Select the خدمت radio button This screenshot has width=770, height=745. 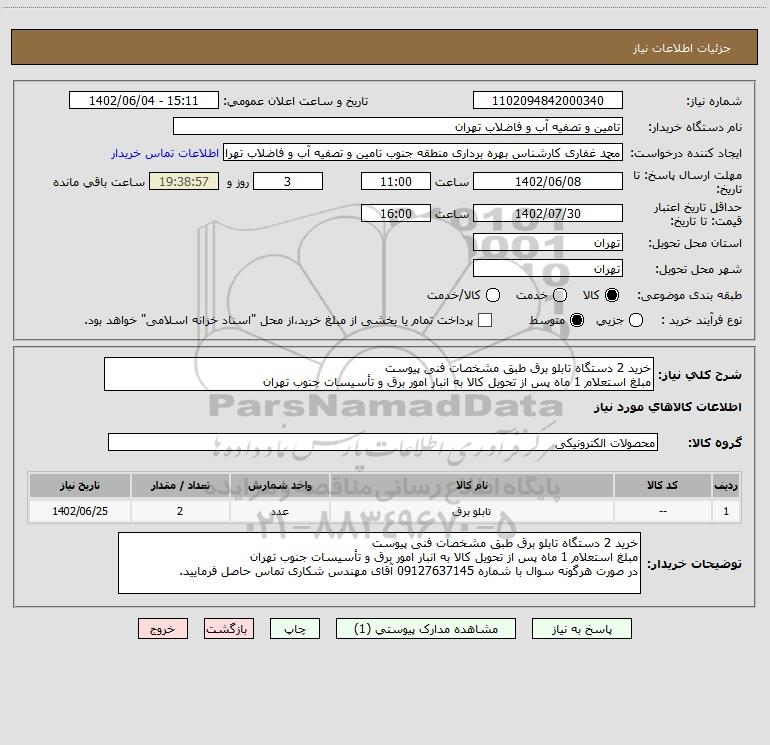tap(560, 295)
